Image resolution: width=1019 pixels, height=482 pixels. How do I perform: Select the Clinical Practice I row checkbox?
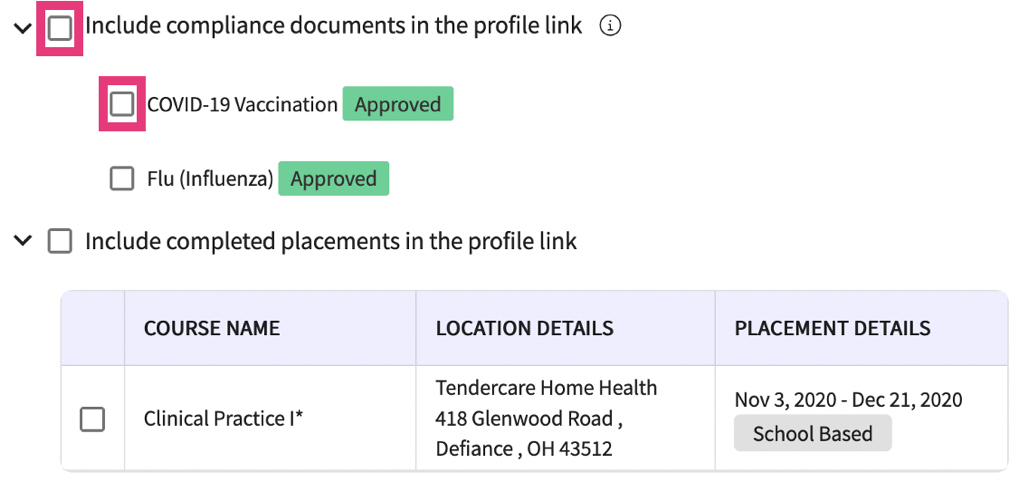coord(92,419)
